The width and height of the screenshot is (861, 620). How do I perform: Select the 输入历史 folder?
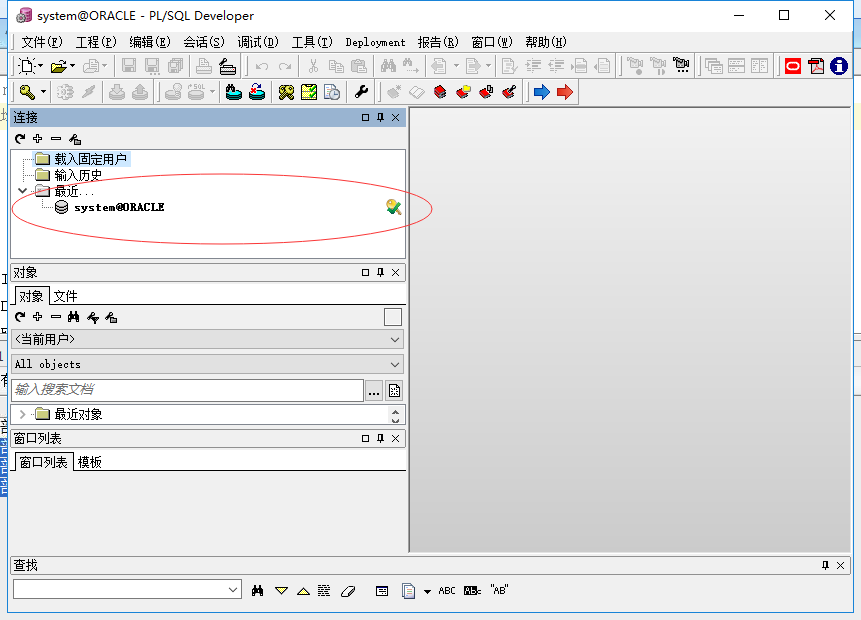tap(78, 175)
